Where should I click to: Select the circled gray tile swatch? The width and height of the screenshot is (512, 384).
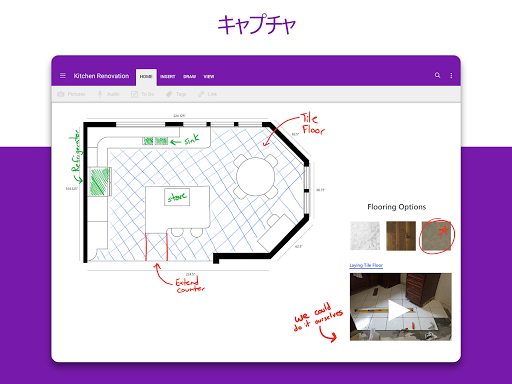point(436,236)
